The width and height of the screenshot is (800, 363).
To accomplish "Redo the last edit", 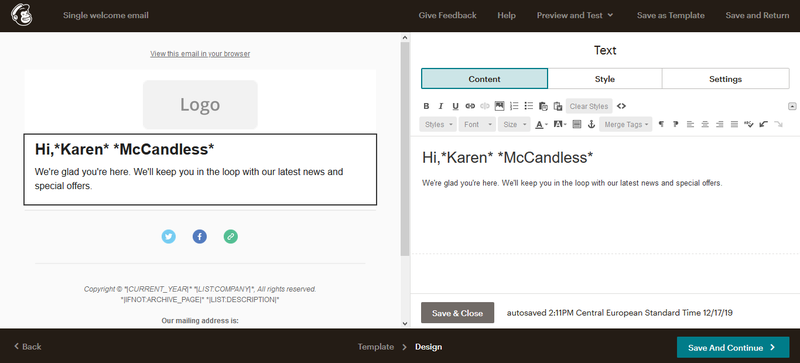I will pyautogui.click(x=778, y=125).
